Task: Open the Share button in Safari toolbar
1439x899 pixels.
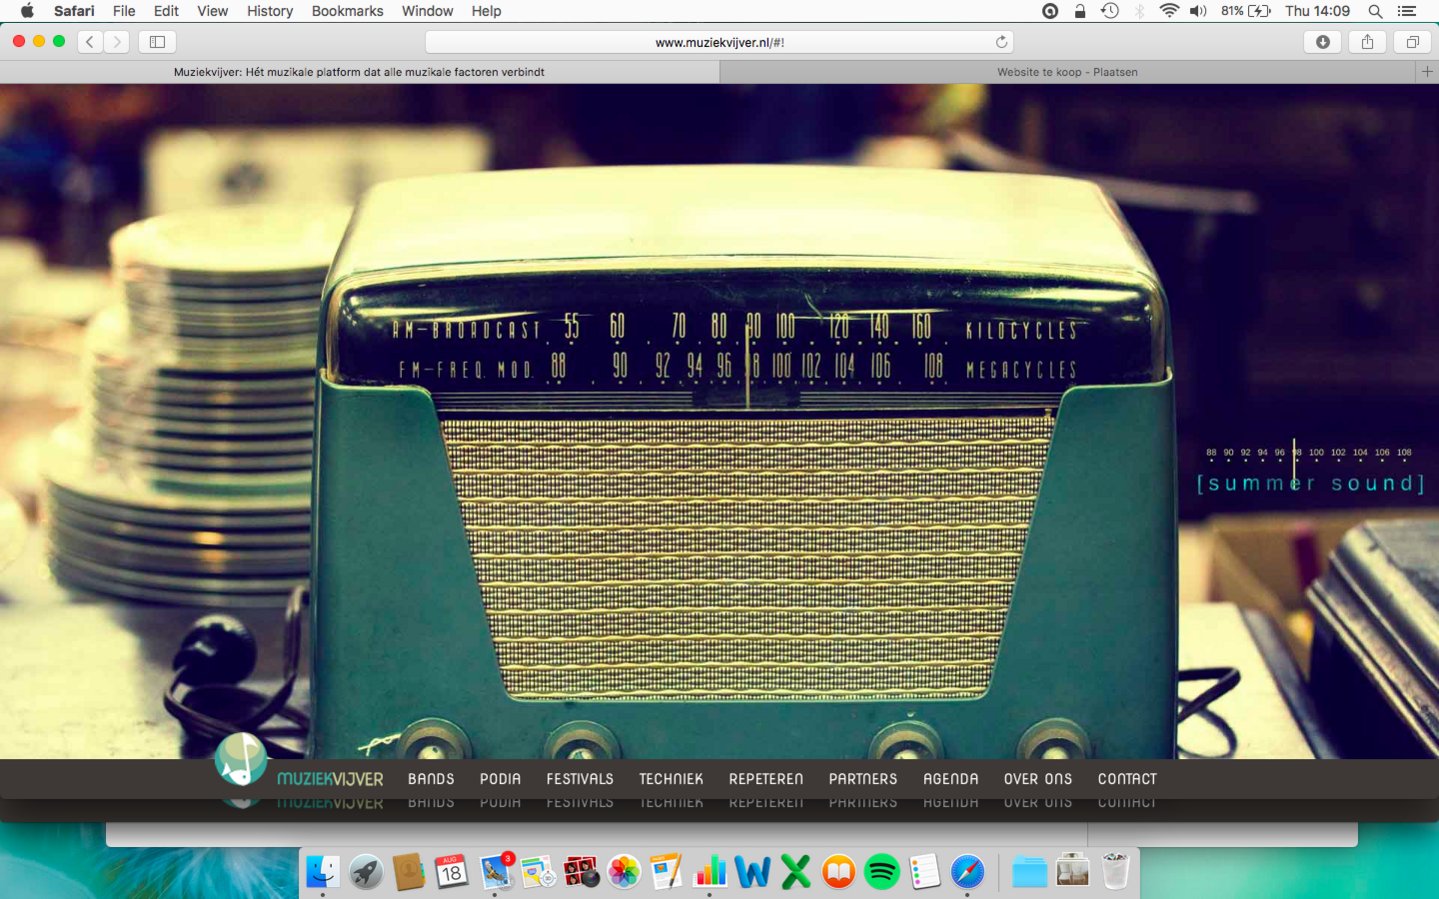Action: click(1367, 42)
